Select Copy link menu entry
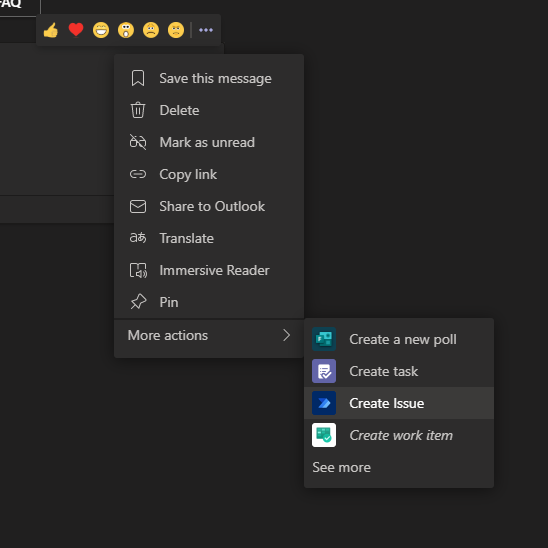The width and height of the screenshot is (548, 548). point(209,174)
